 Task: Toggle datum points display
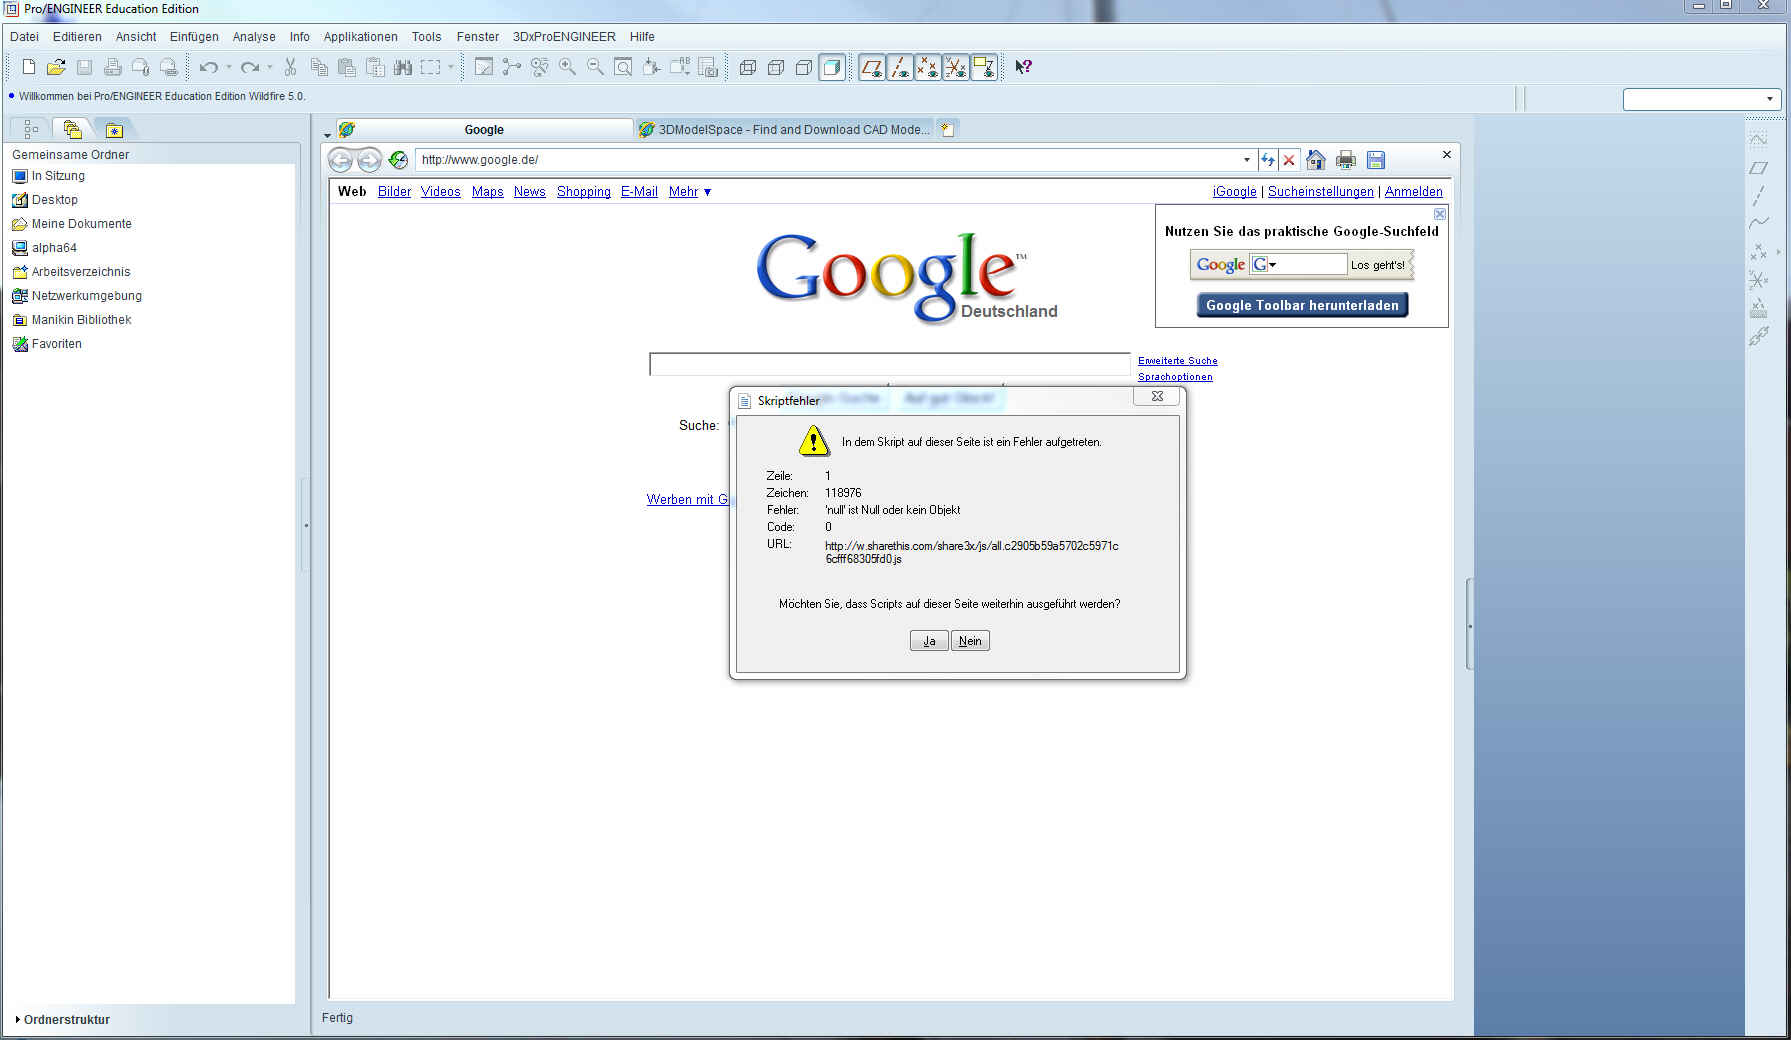click(928, 67)
